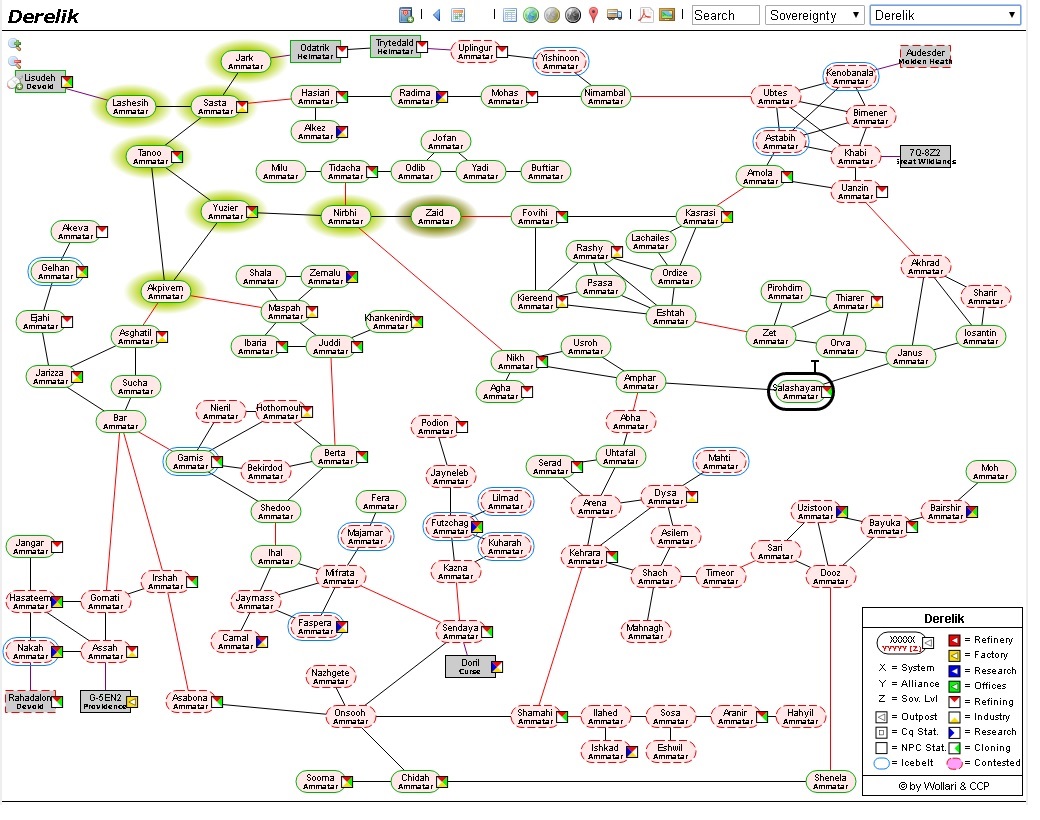Click the red map pin icon

pyautogui.click(x=594, y=15)
